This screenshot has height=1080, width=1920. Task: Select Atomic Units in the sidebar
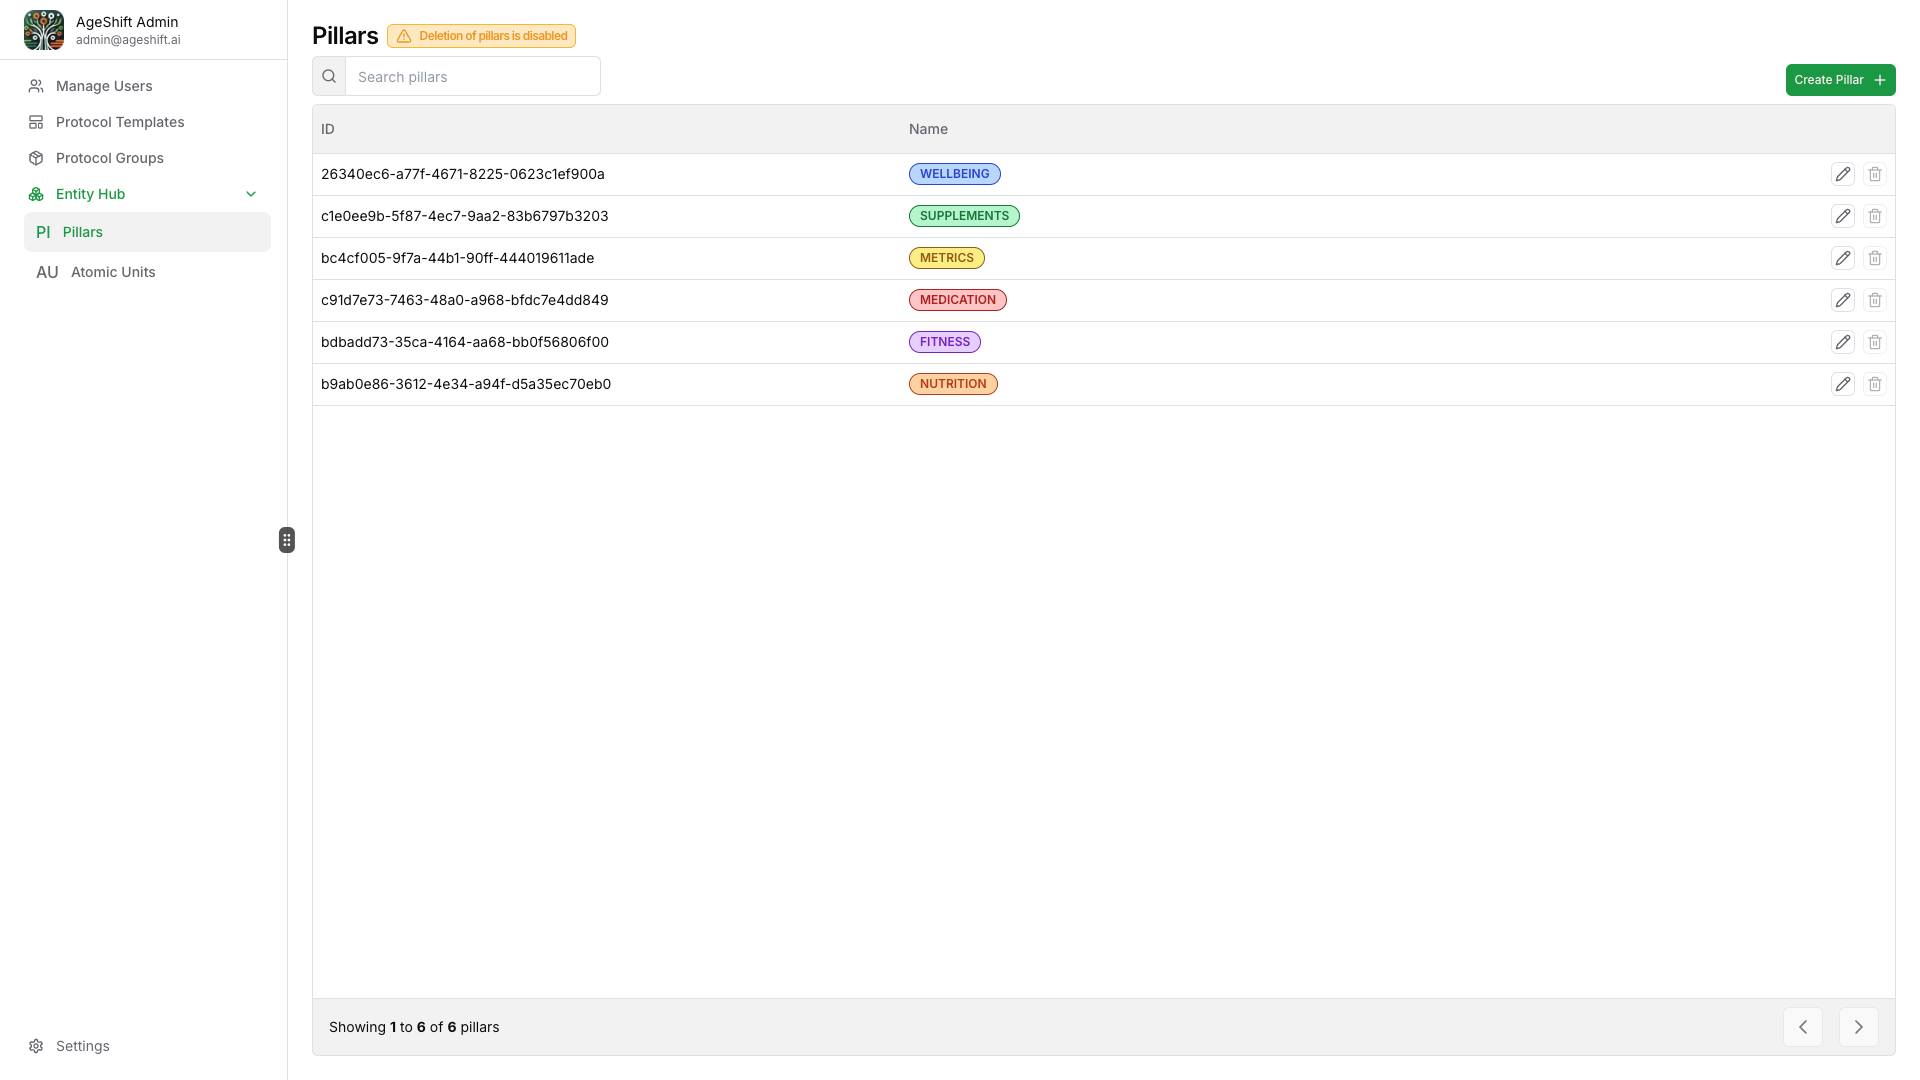(x=112, y=271)
